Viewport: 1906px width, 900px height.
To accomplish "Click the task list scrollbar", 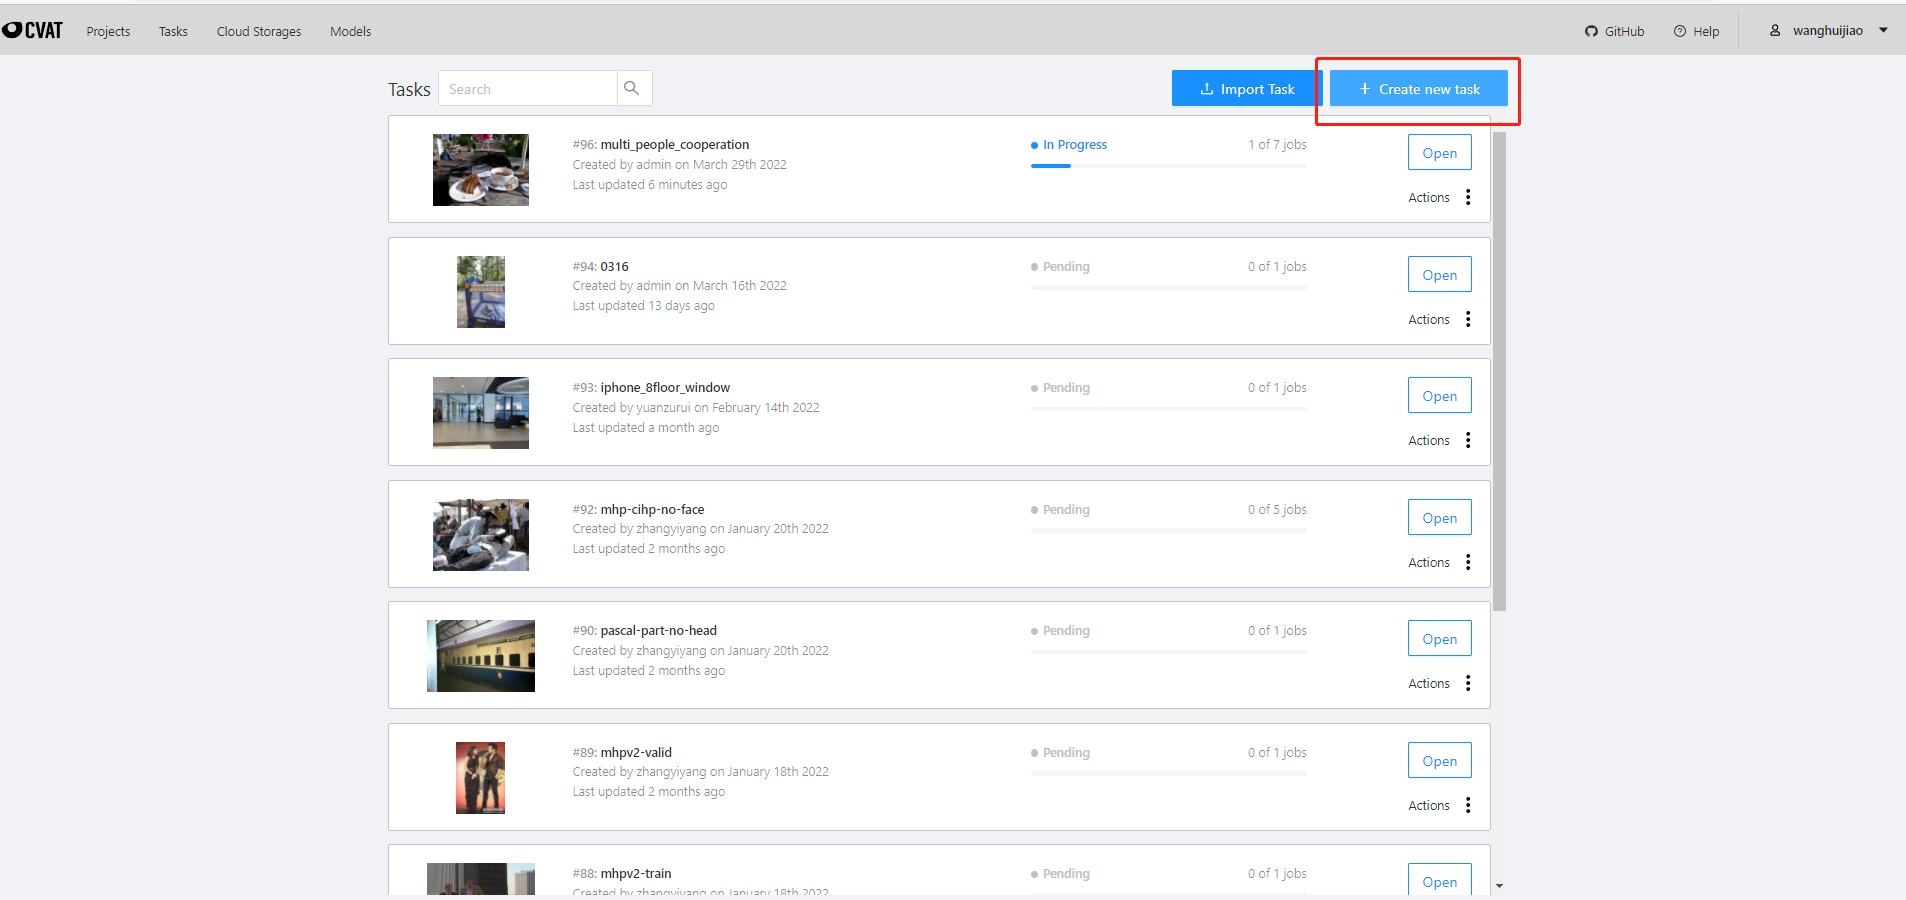I will 1499,371.
